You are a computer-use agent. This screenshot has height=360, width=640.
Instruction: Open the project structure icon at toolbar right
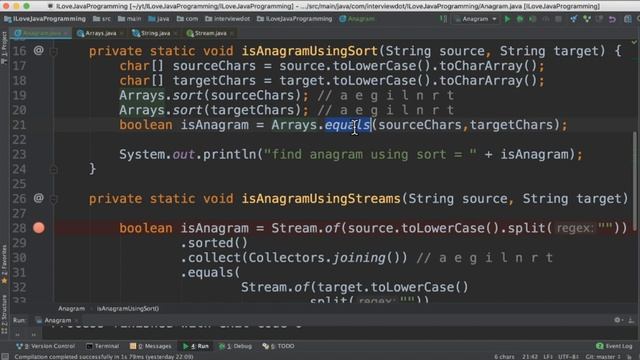[628, 19]
